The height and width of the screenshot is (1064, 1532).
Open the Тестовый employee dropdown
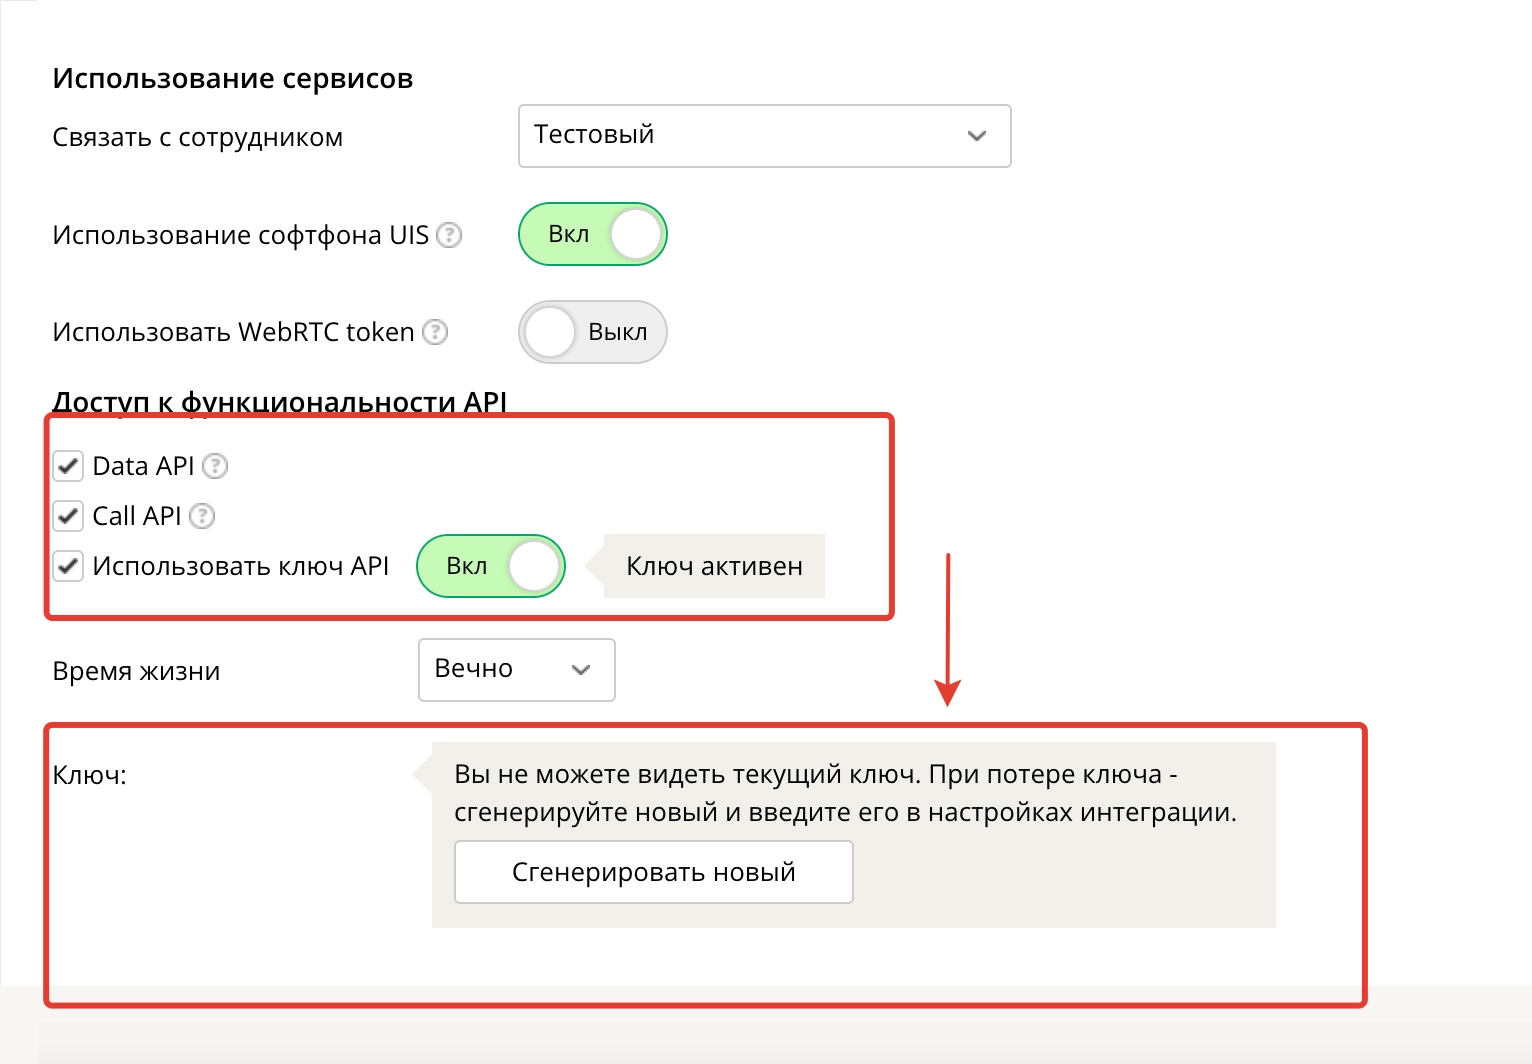tap(765, 136)
